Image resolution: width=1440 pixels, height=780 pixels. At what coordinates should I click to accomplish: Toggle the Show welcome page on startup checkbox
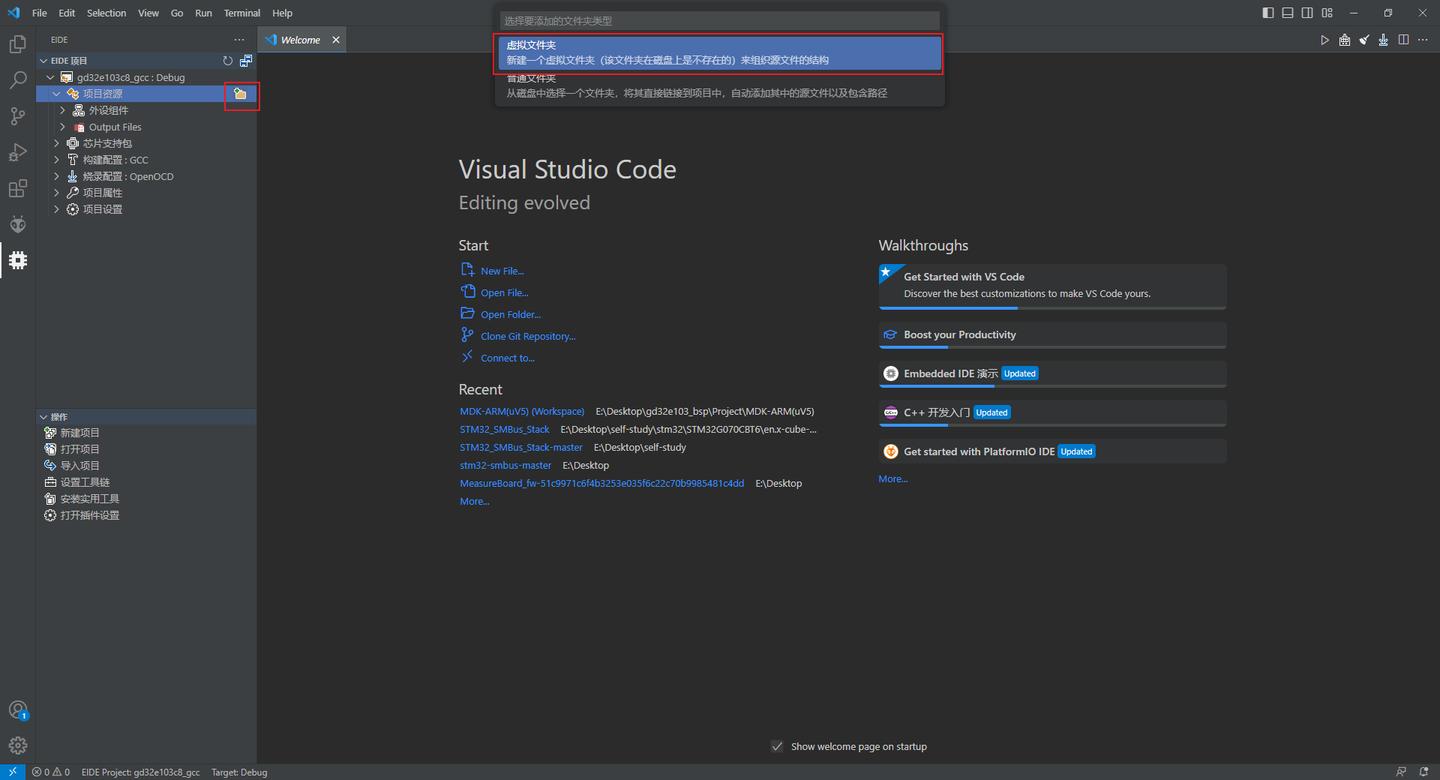pyautogui.click(x=777, y=746)
